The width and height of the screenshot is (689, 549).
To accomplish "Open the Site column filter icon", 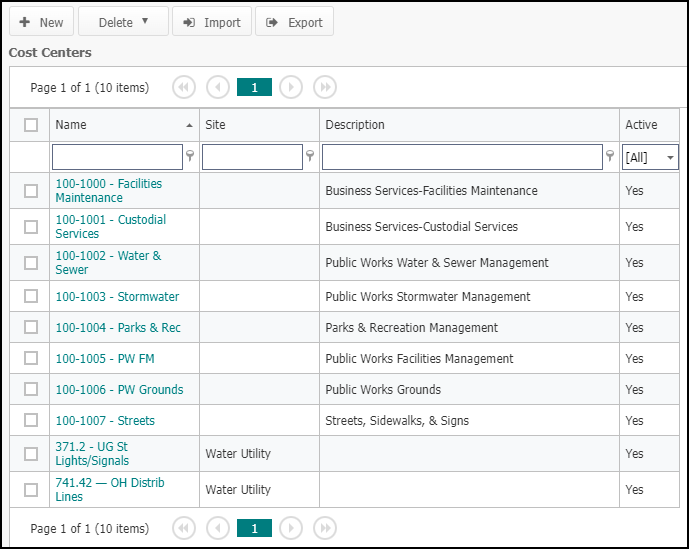I will (x=310, y=156).
